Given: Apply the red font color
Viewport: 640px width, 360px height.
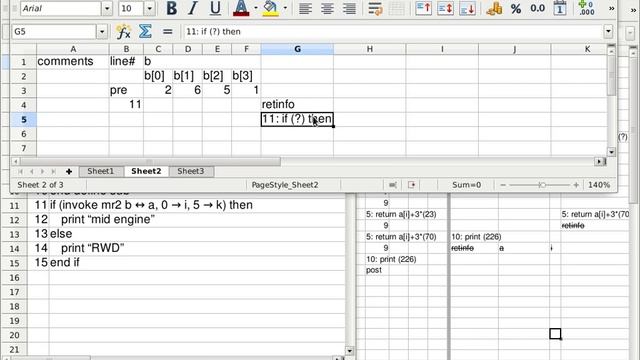Looking at the screenshot, I should [241, 9].
